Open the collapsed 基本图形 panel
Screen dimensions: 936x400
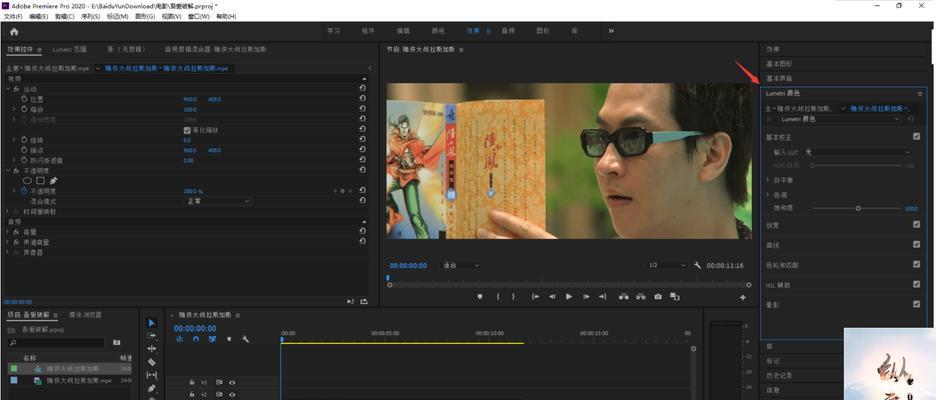(779, 64)
